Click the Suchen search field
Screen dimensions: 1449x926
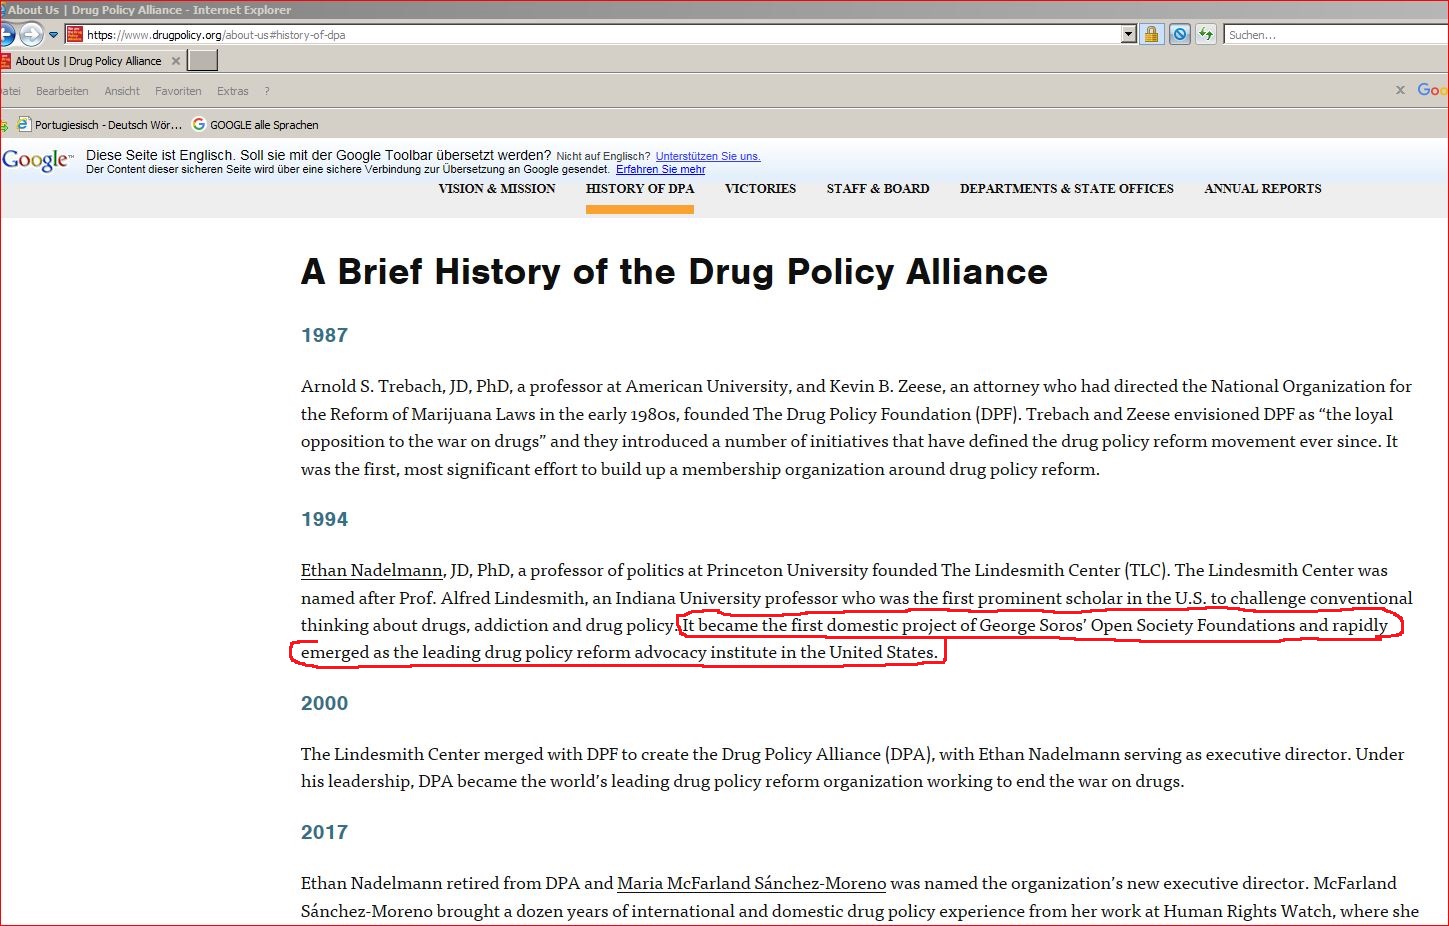[1336, 35]
